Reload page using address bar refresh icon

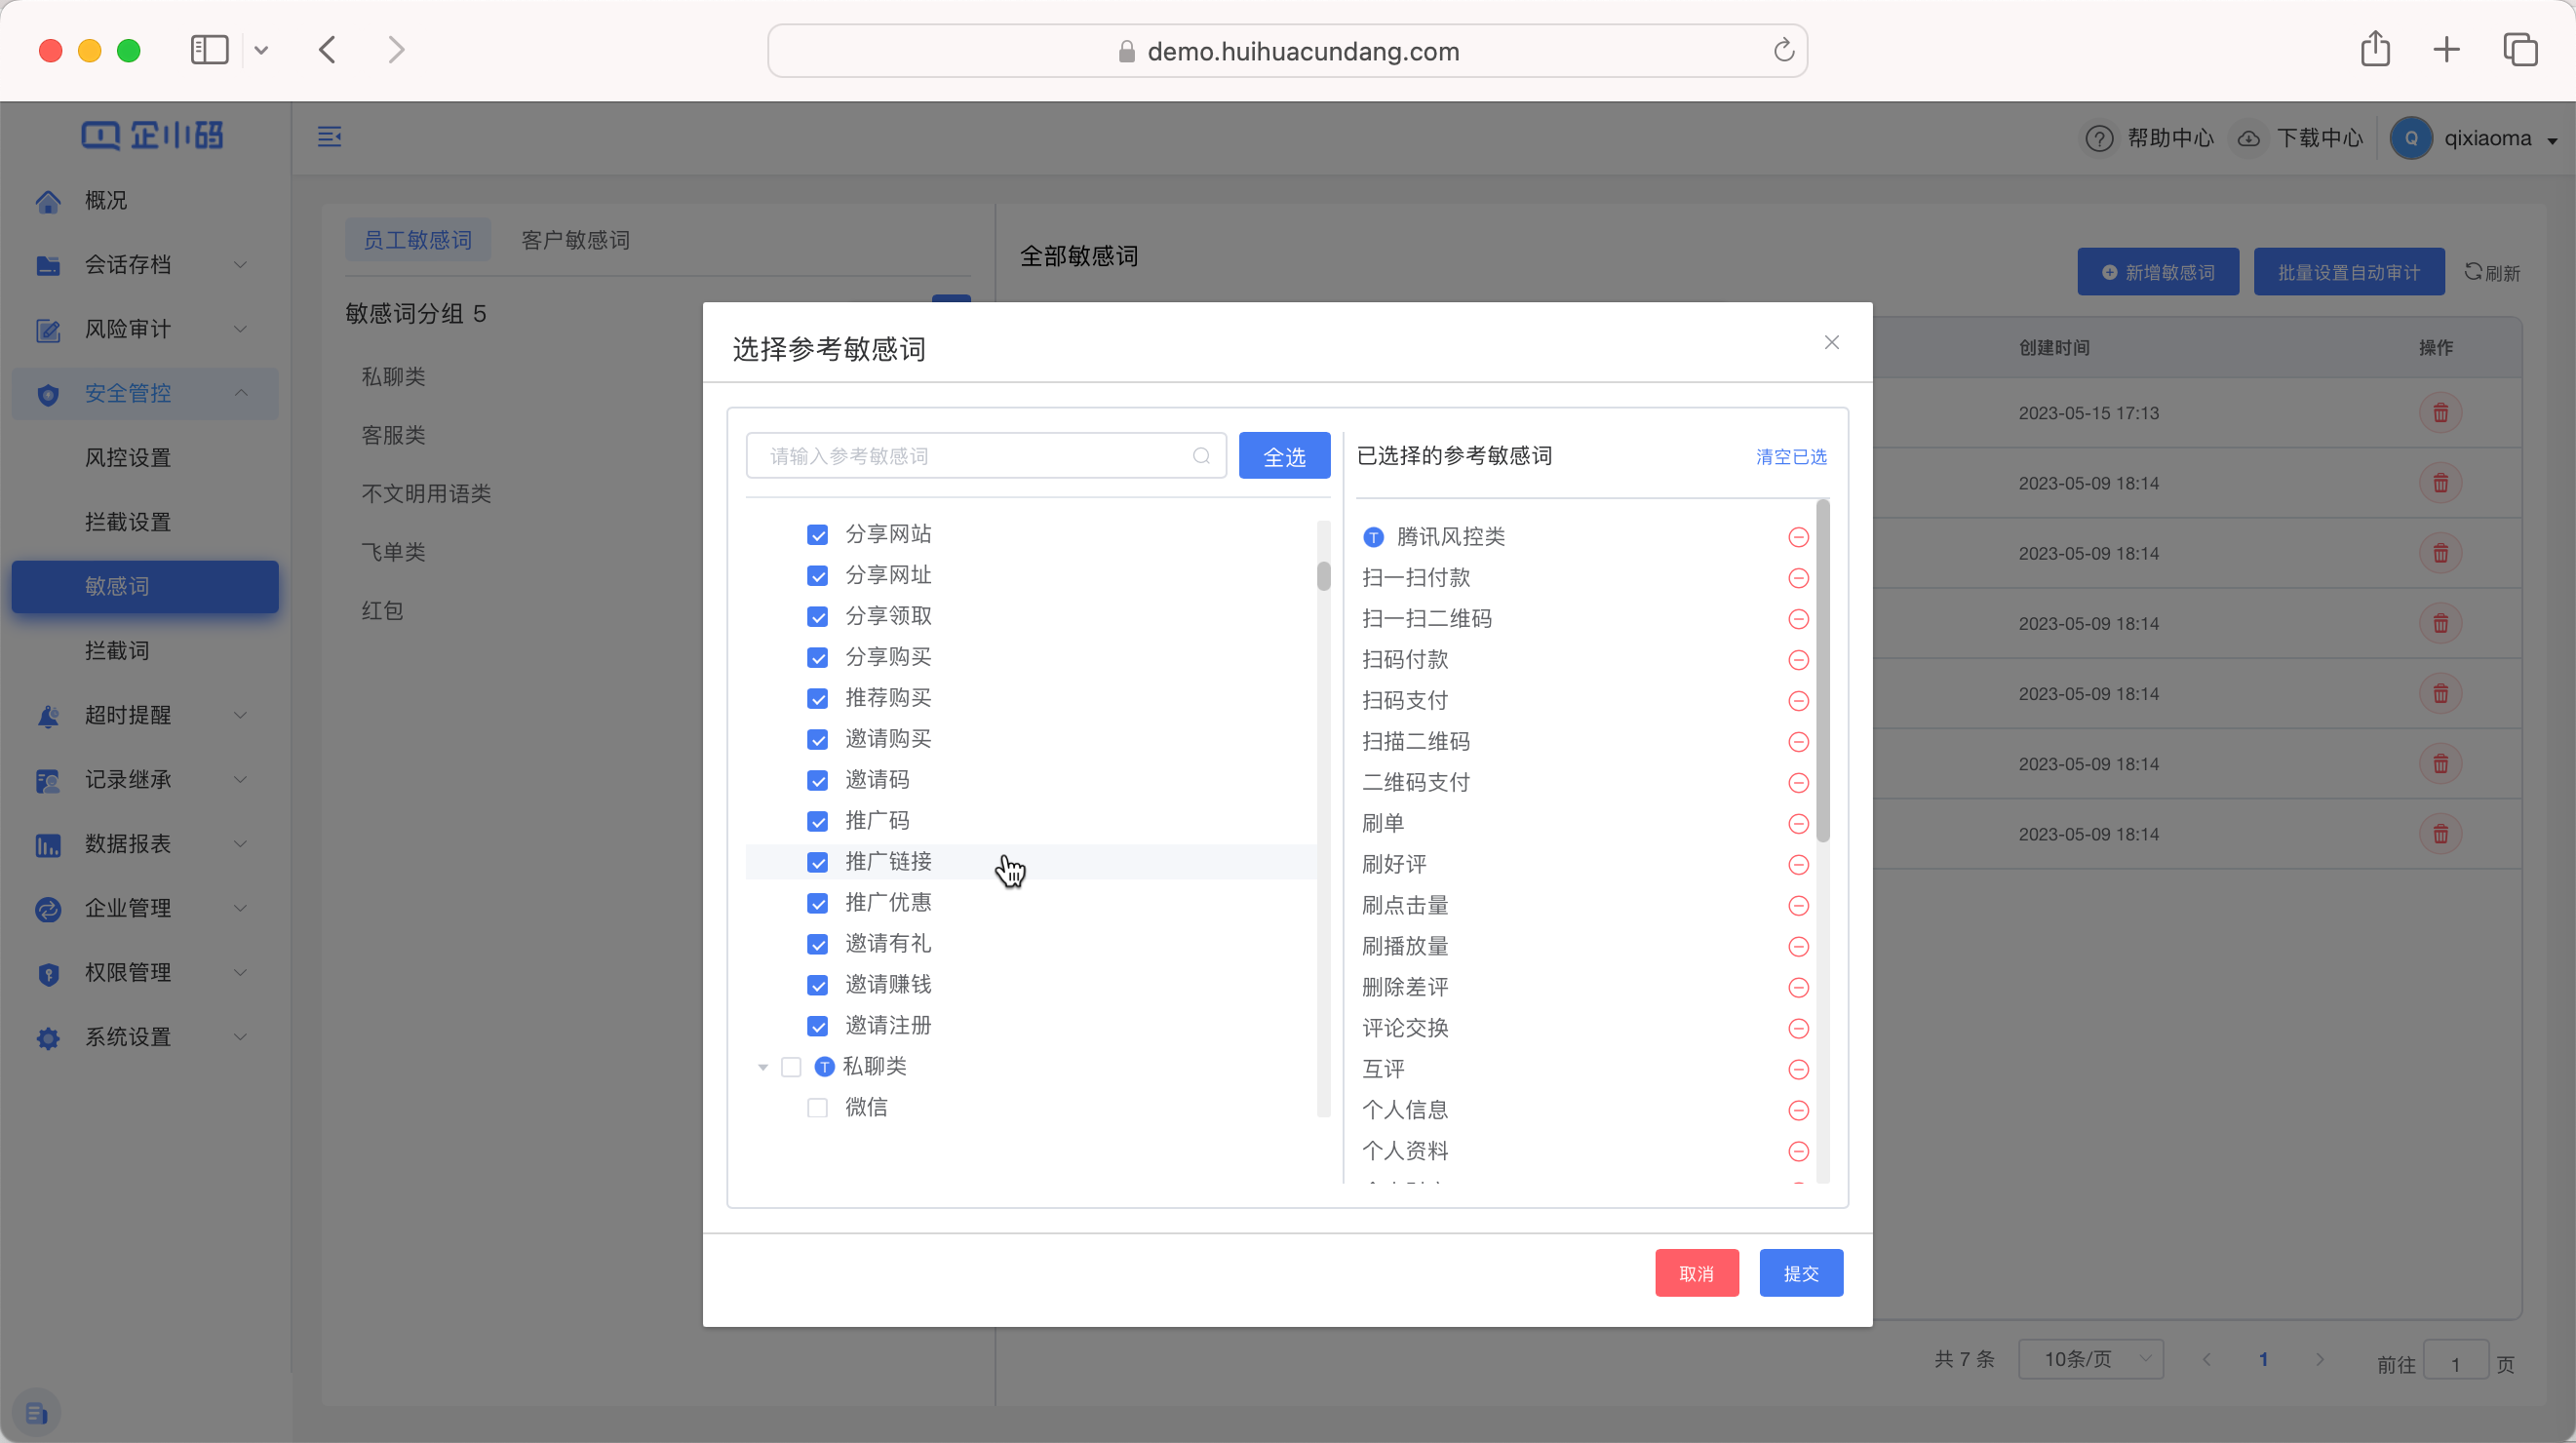[1783, 51]
